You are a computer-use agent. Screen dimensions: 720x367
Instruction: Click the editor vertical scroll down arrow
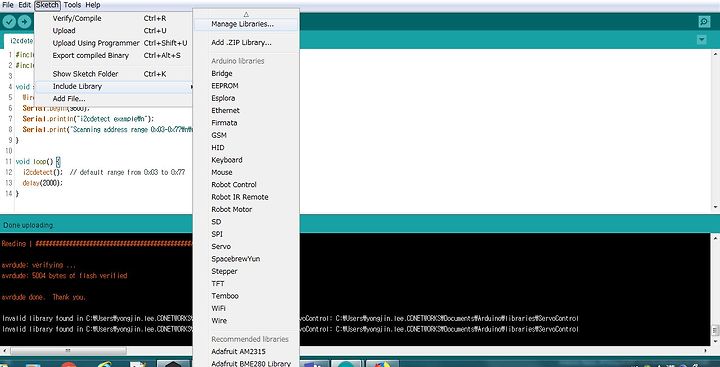[715, 207]
